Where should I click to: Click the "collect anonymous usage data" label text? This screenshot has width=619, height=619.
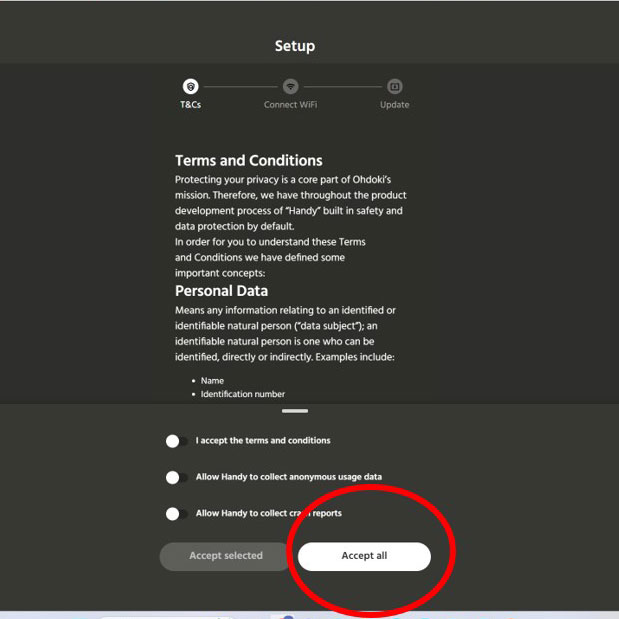pos(289,477)
